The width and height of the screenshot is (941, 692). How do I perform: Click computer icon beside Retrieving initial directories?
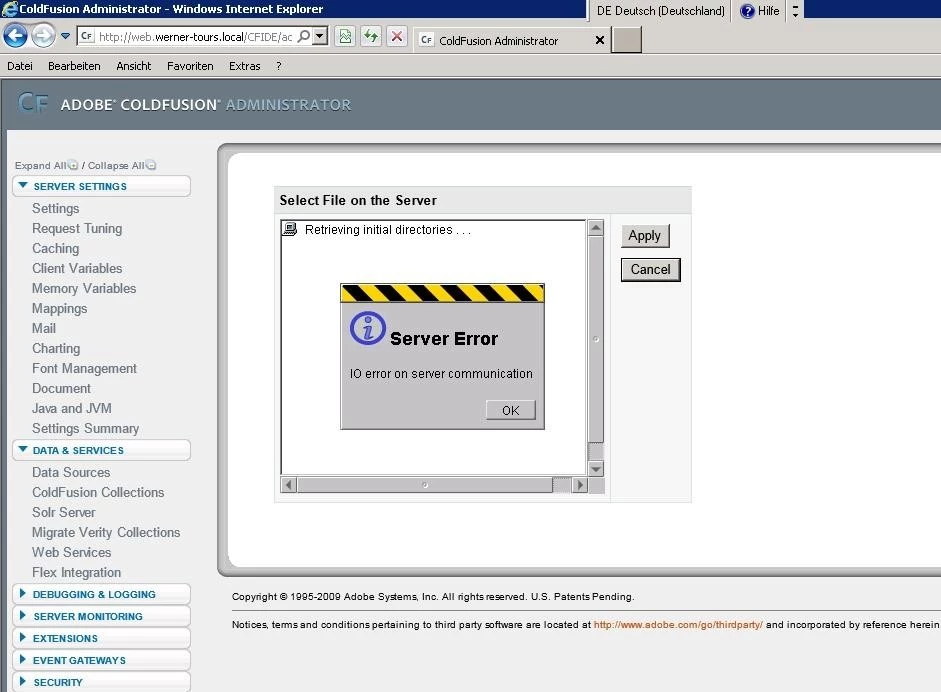pyautogui.click(x=290, y=229)
